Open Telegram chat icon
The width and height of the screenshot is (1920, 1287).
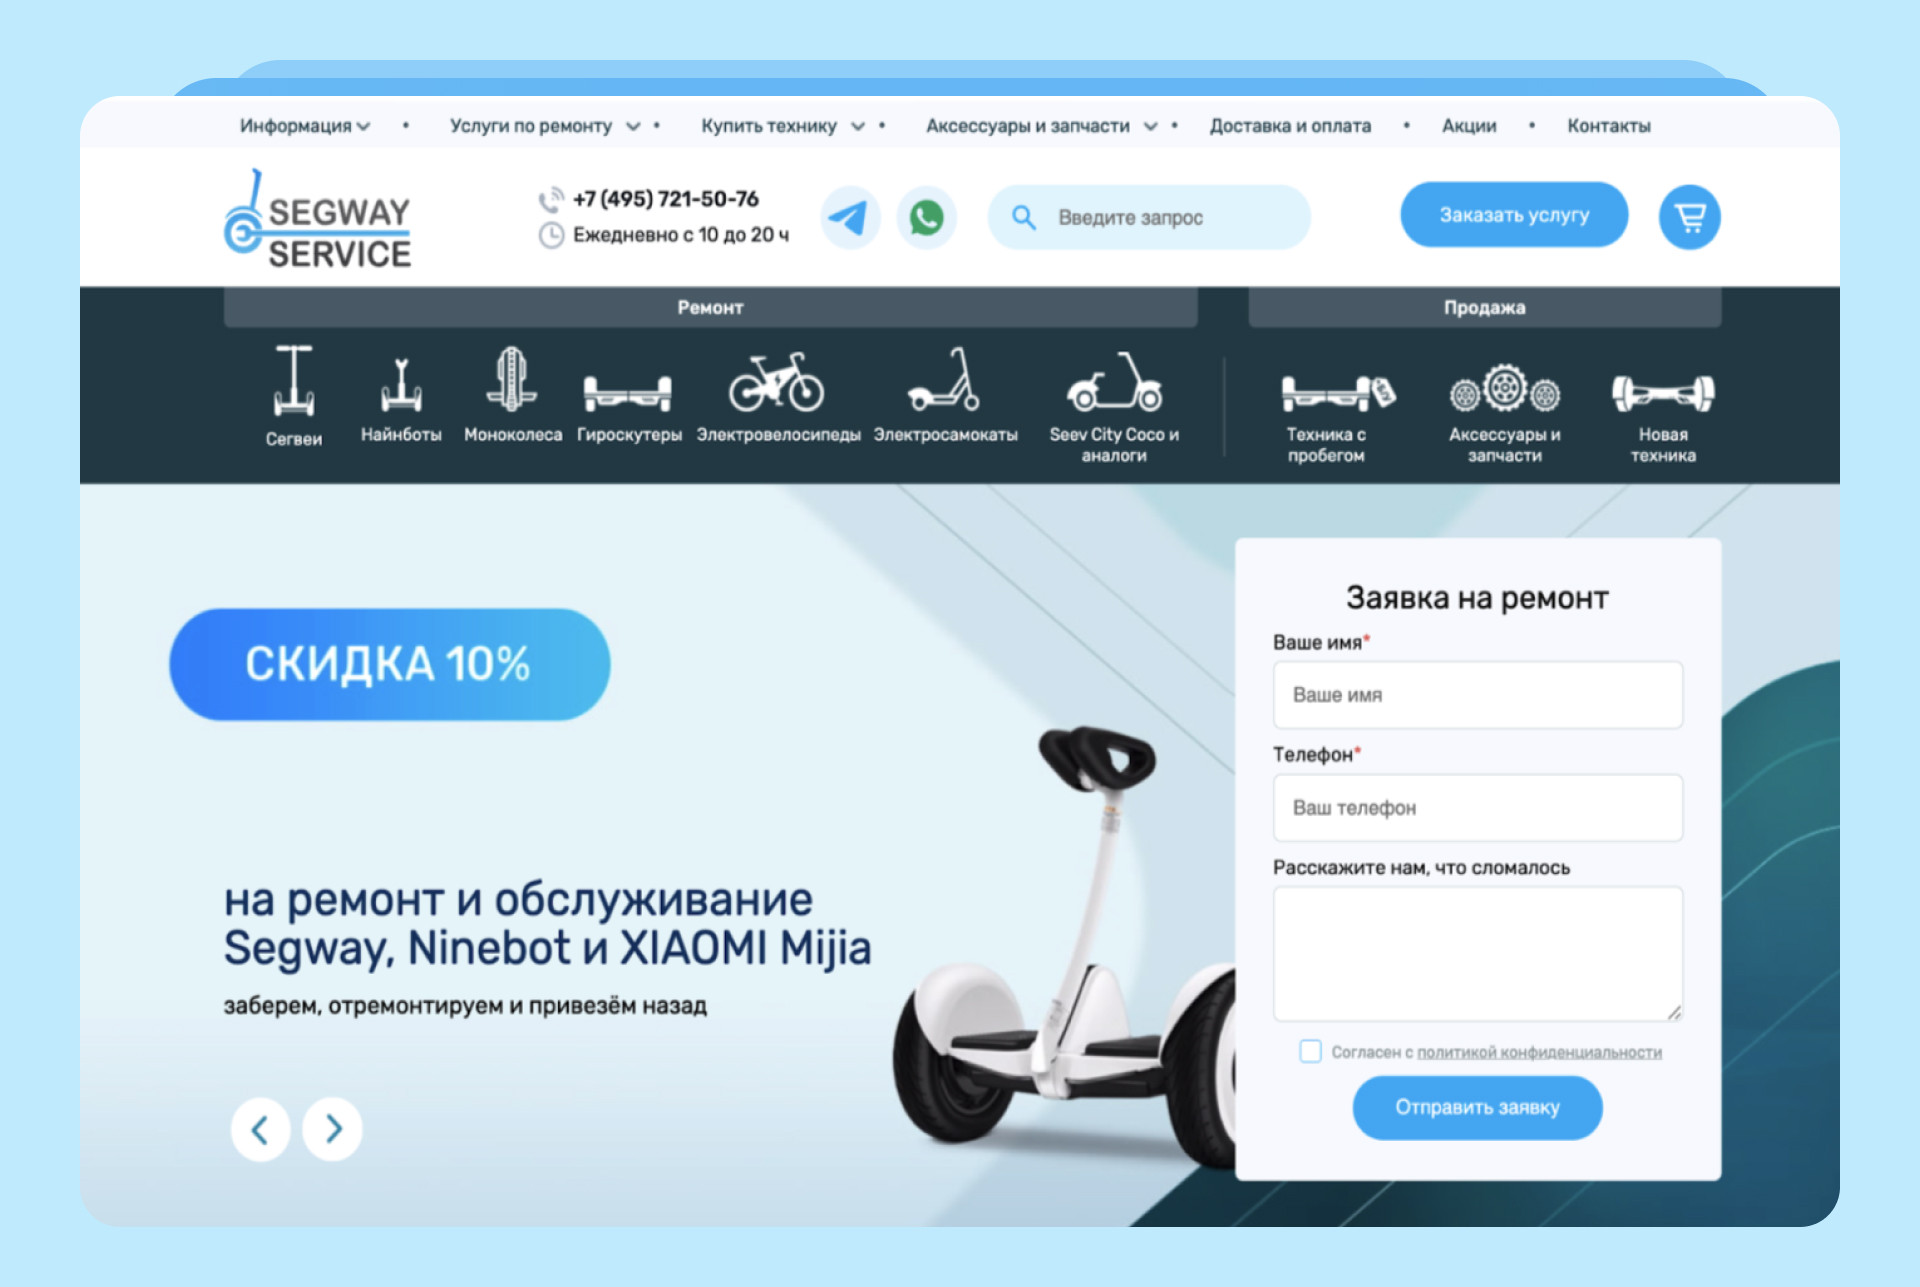[850, 217]
